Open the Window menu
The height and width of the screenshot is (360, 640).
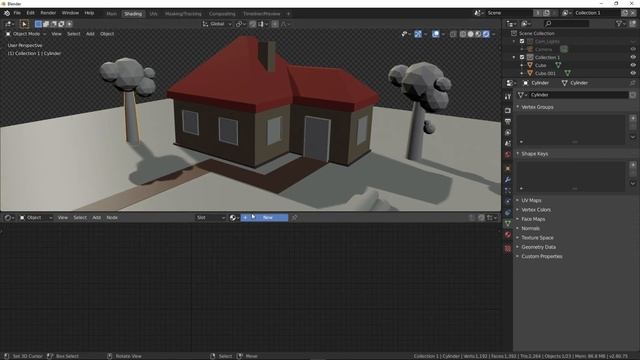[70, 13]
